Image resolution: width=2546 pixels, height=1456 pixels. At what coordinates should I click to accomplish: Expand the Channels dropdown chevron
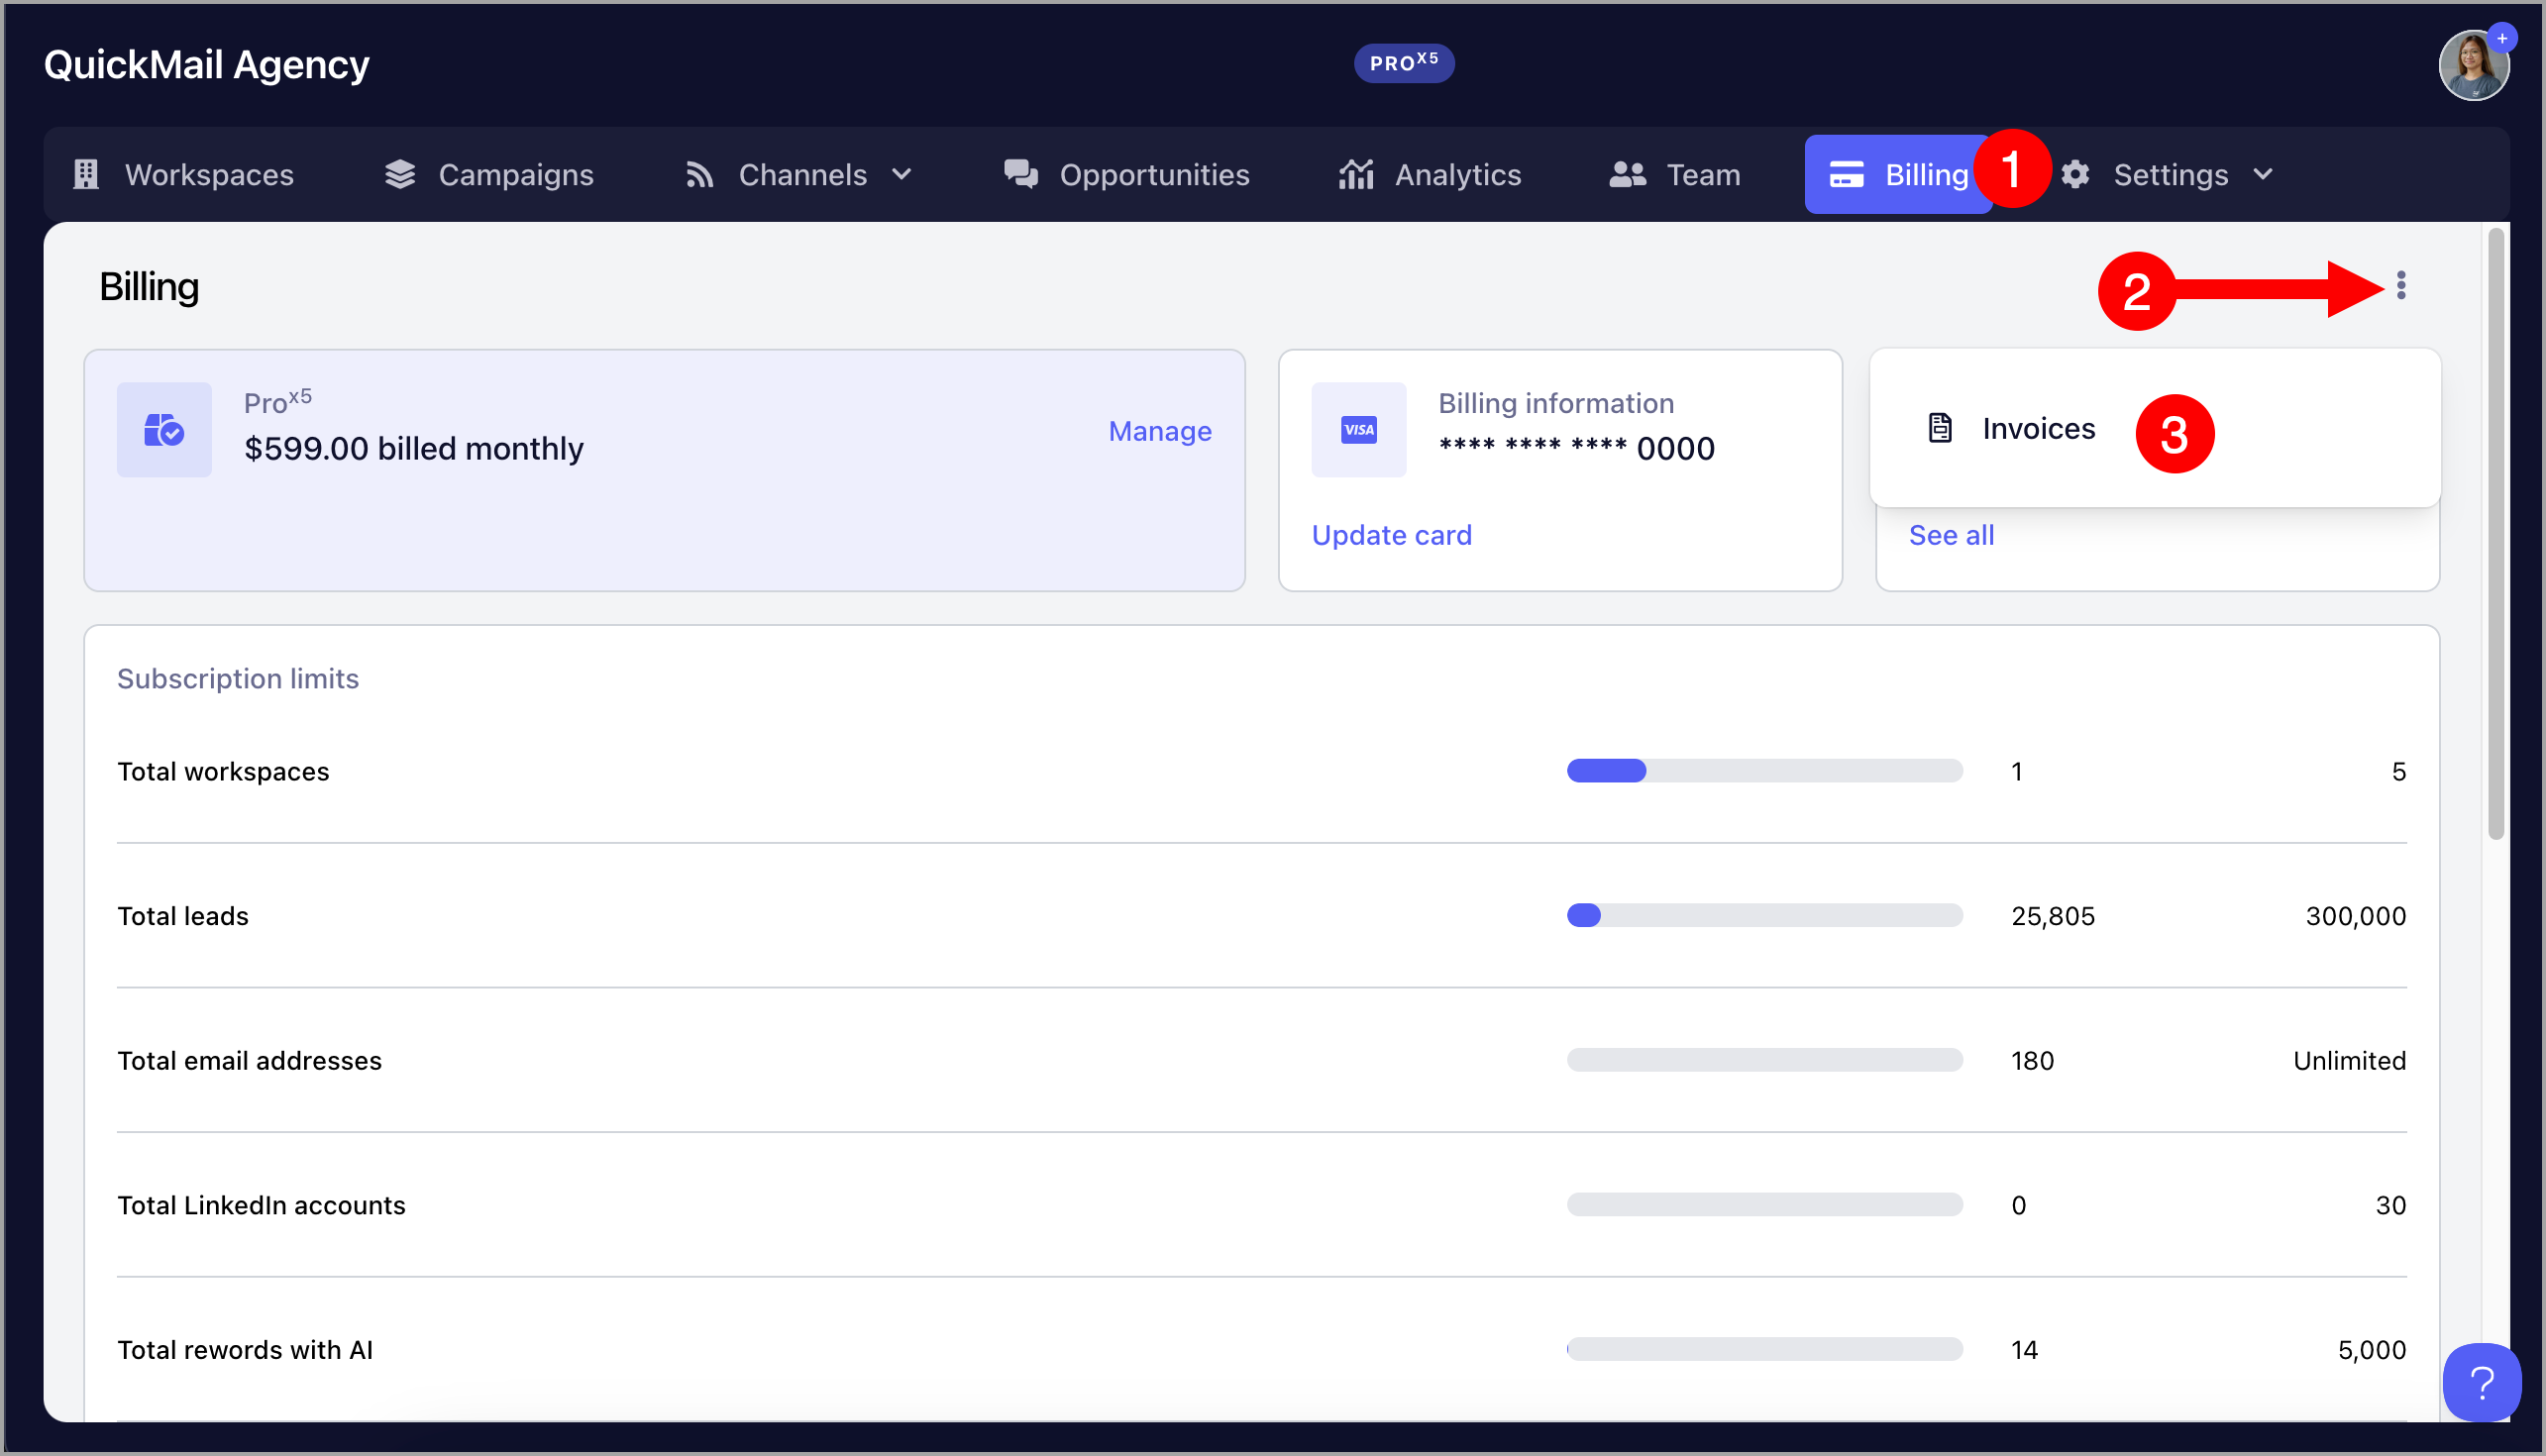(x=902, y=175)
